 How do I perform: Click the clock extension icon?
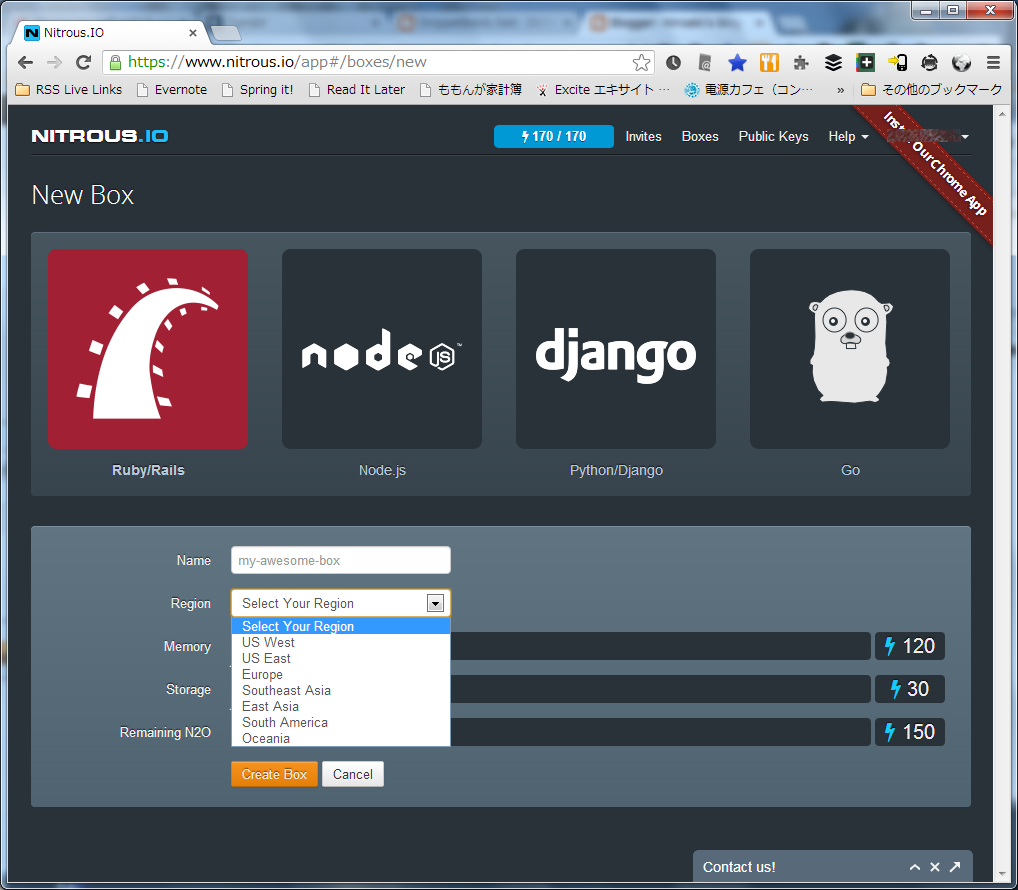[673, 62]
